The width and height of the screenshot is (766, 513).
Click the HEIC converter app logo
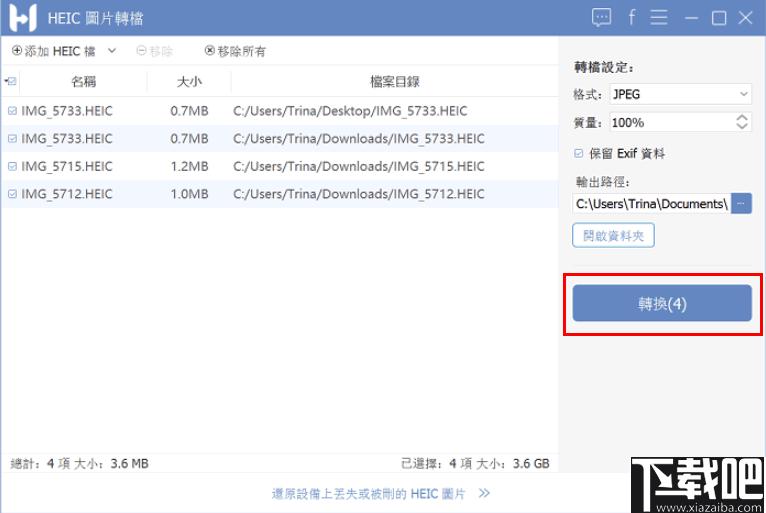(23, 18)
